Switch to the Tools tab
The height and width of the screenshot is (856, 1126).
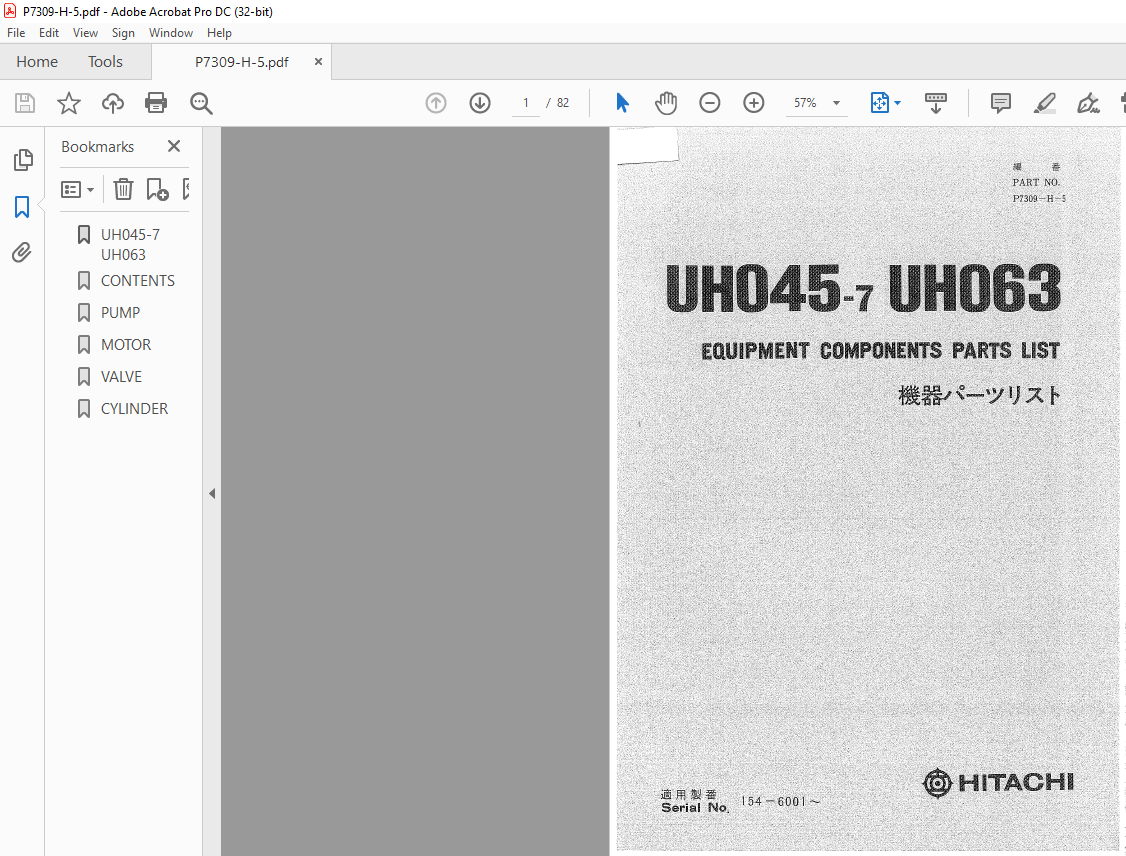click(106, 62)
